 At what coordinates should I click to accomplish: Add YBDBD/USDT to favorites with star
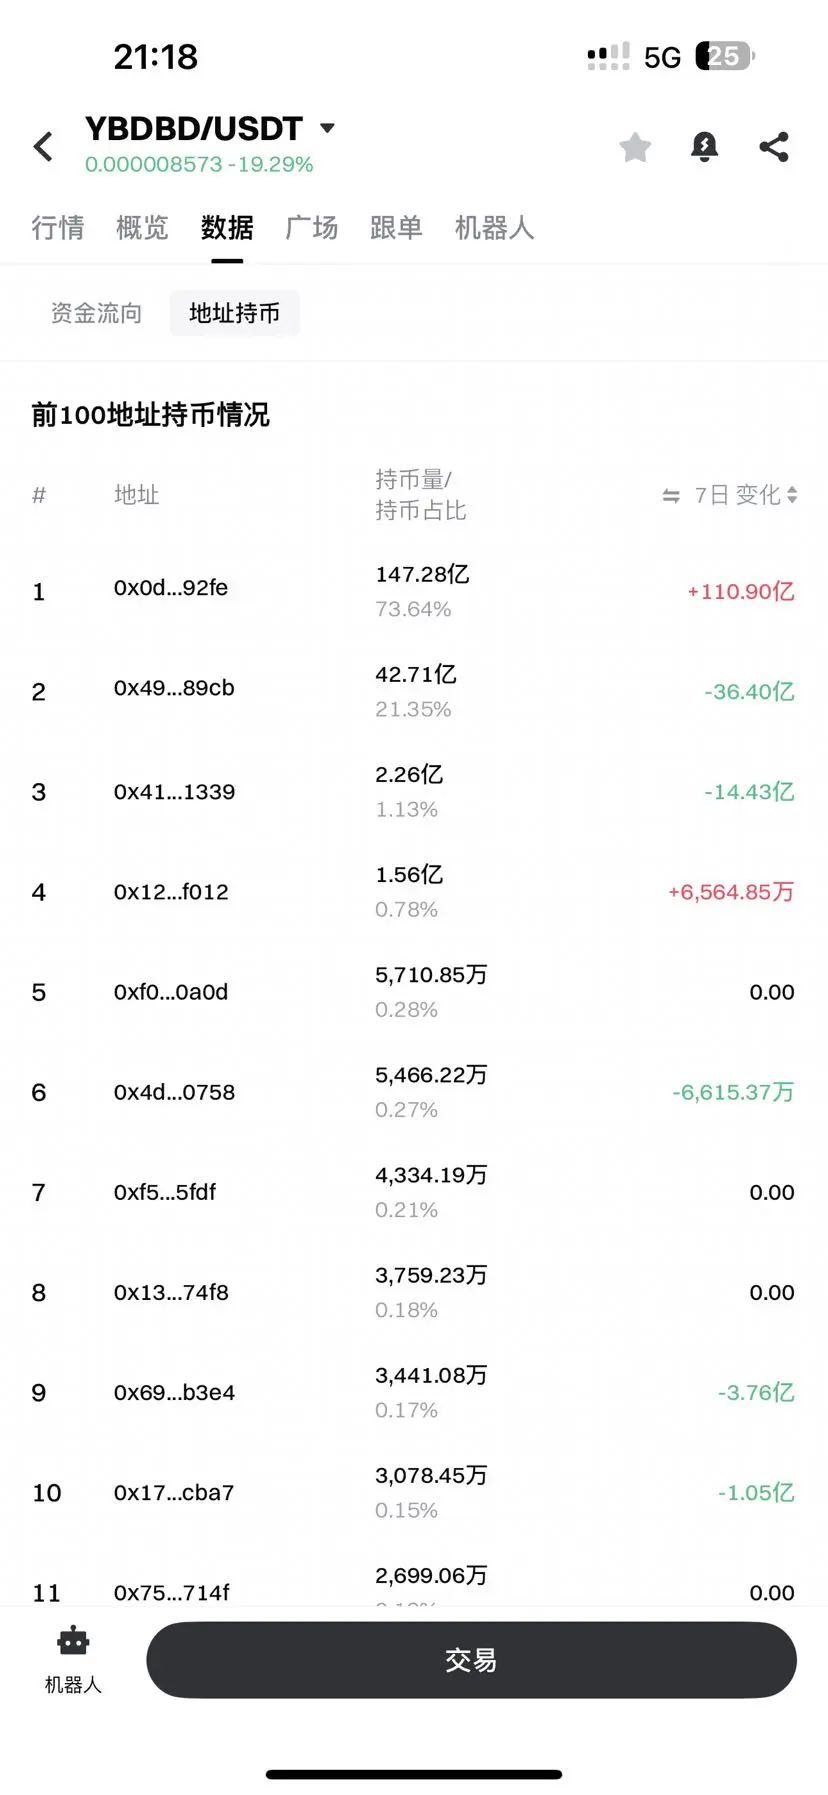click(x=635, y=147)
